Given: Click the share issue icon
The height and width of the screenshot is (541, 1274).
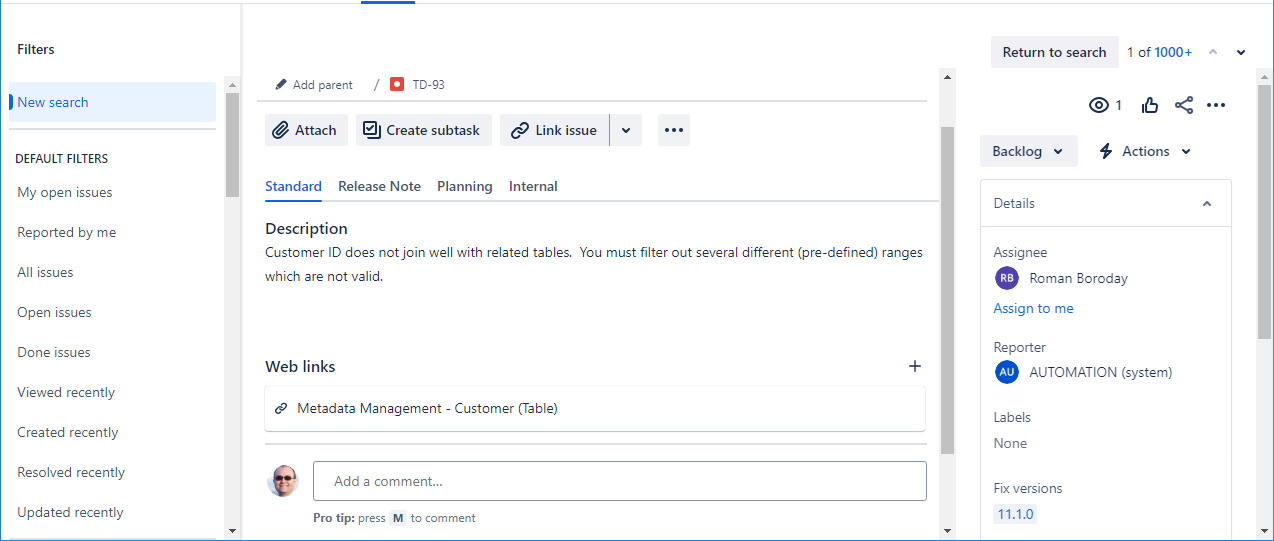Looking at the screenshot, I should coord(1184,105).
